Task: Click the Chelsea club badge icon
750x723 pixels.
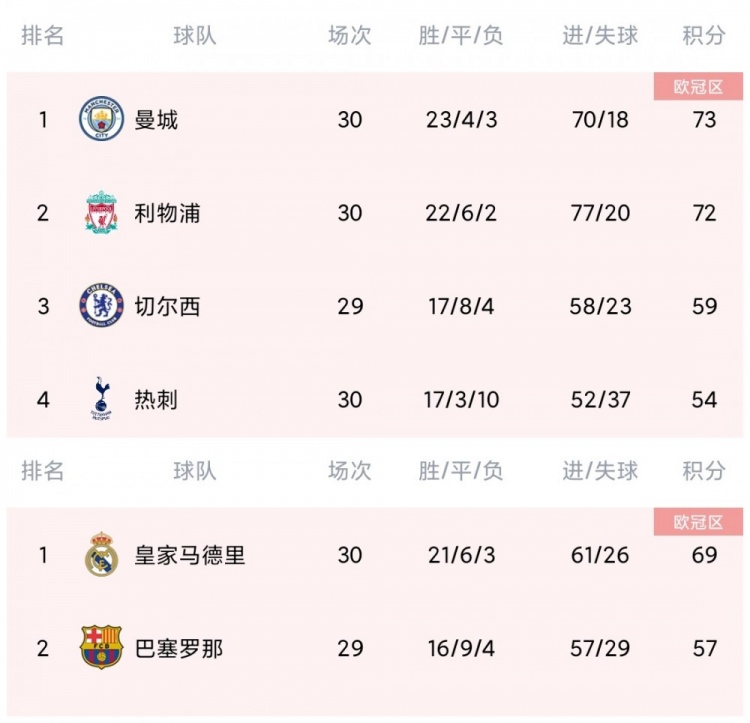Action: pos(101,305)
